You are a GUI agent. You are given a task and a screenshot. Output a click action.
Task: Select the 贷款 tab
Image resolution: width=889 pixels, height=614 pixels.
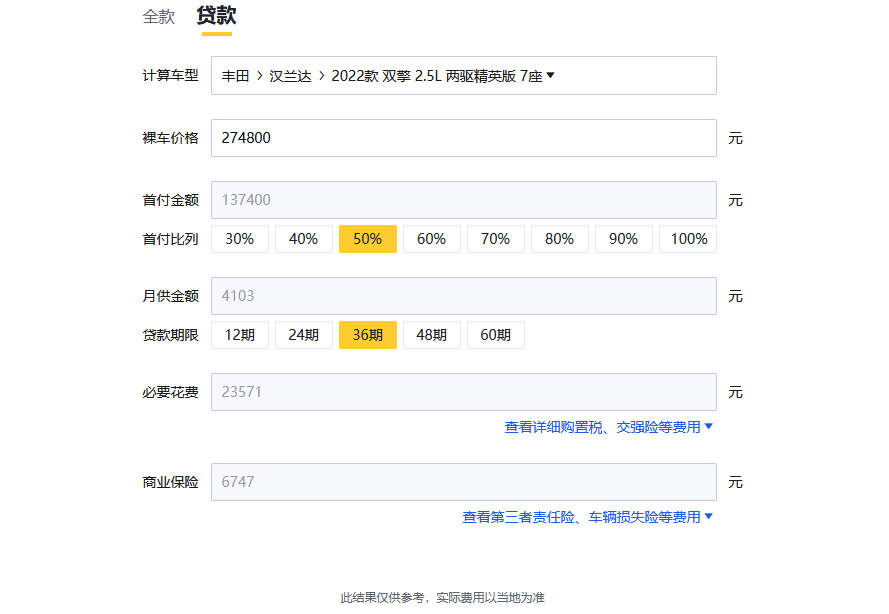coord(216,17)
